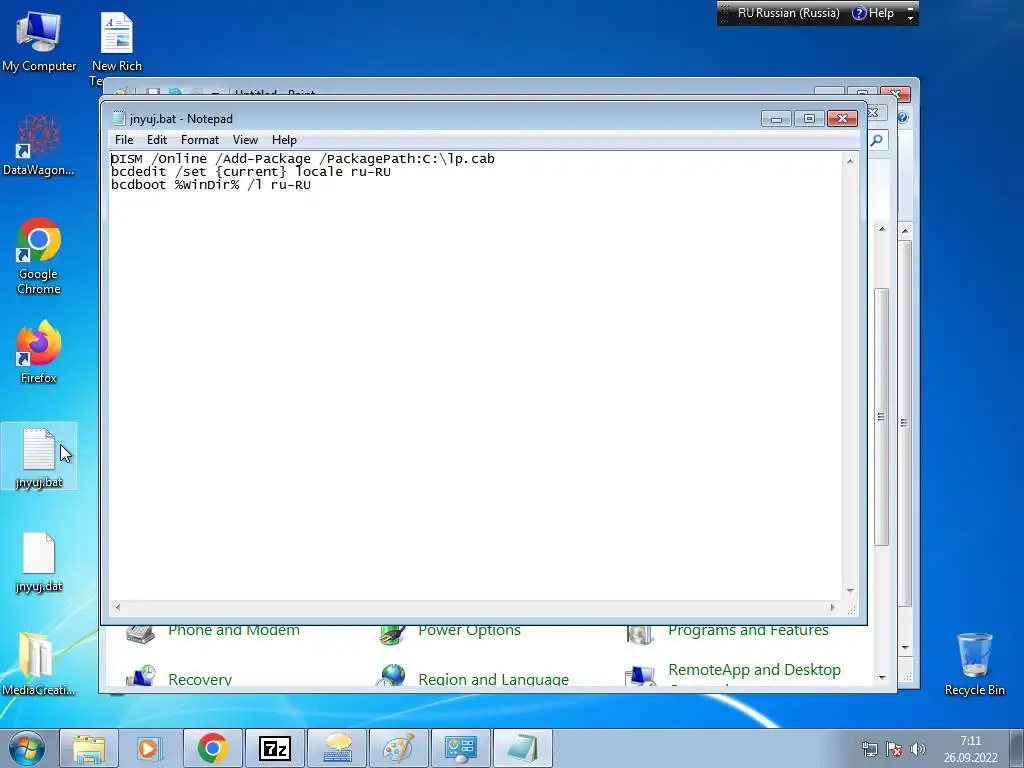Click the Action Center flag tray icon
The width and height of the screenshot is (1024, 768).
pyautogui.click(x=894, y=749)
